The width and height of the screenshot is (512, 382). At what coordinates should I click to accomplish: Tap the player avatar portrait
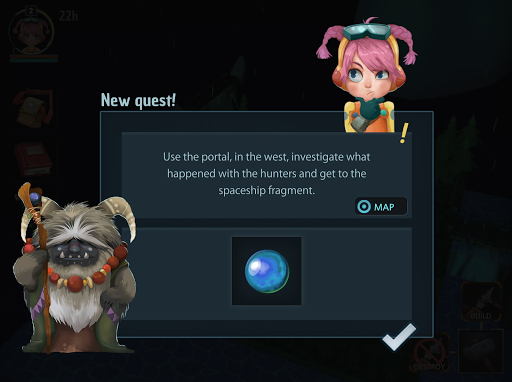(x=31, y=32)
